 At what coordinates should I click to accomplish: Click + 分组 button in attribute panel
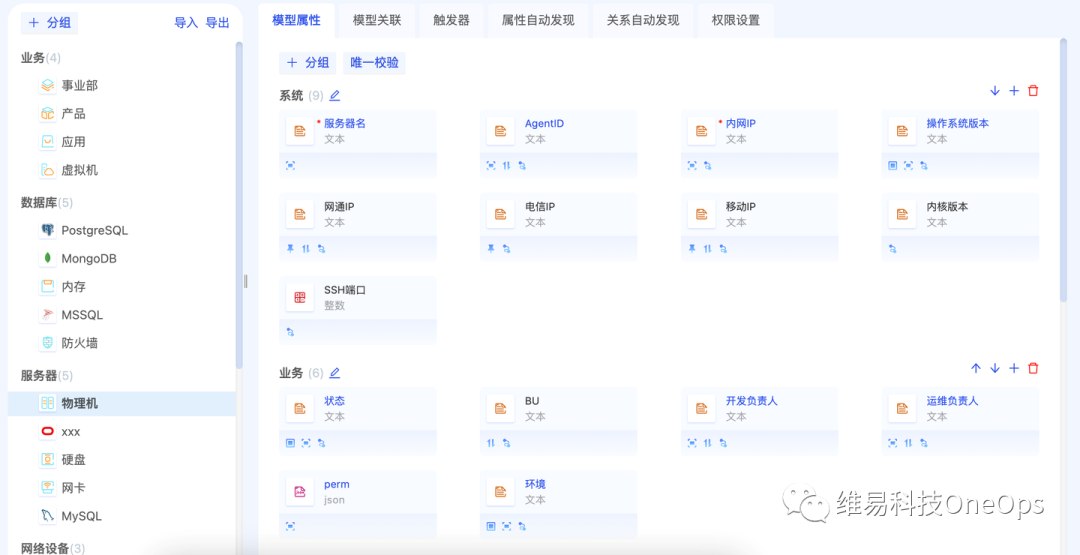(308, 63)
